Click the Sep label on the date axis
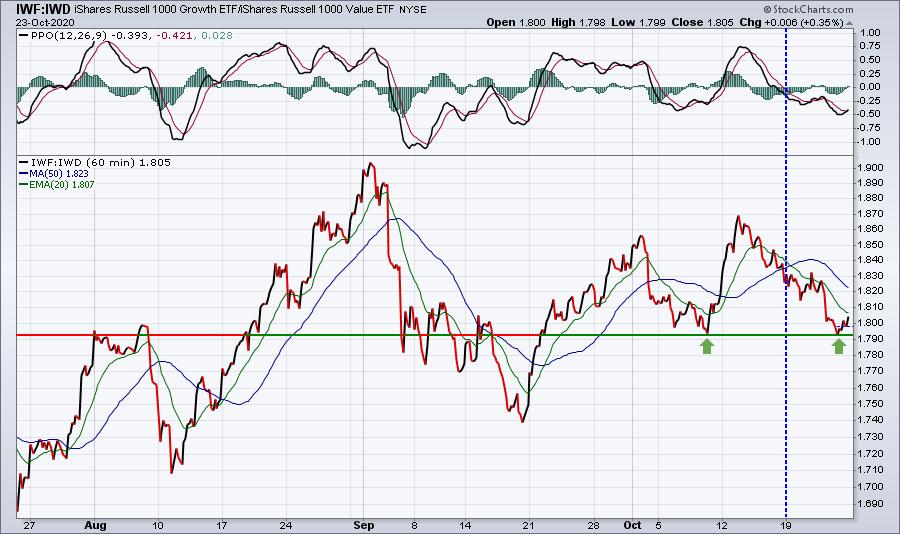 click(x=364, y=525)
